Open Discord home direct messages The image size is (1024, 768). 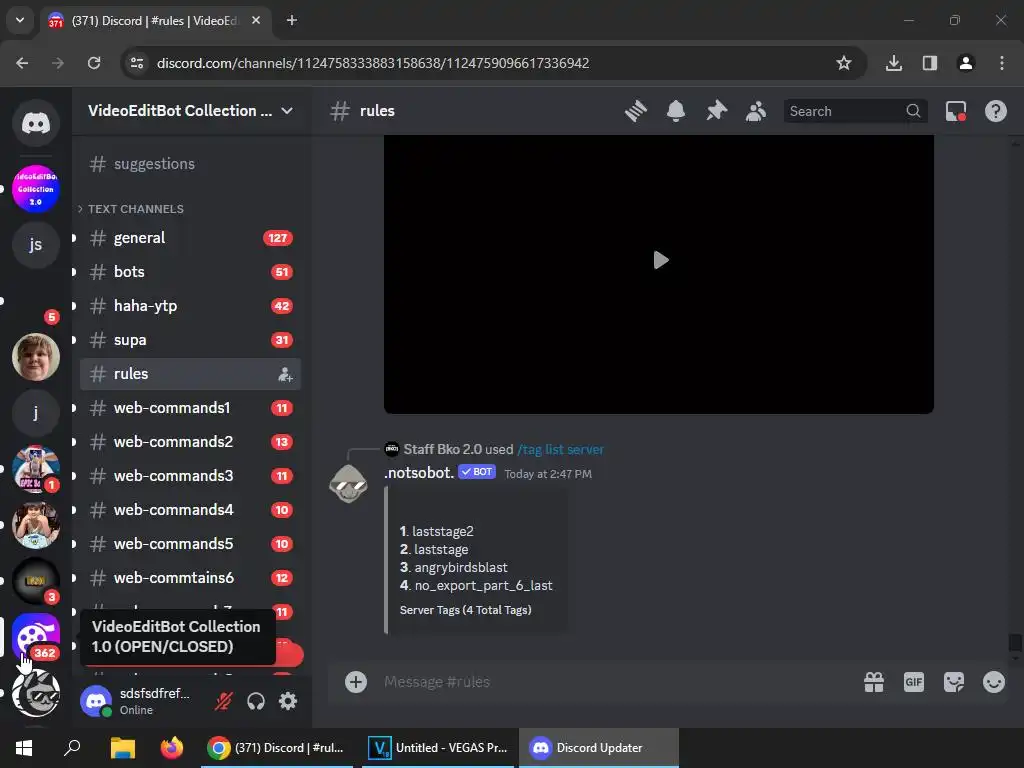click(36, 122)
